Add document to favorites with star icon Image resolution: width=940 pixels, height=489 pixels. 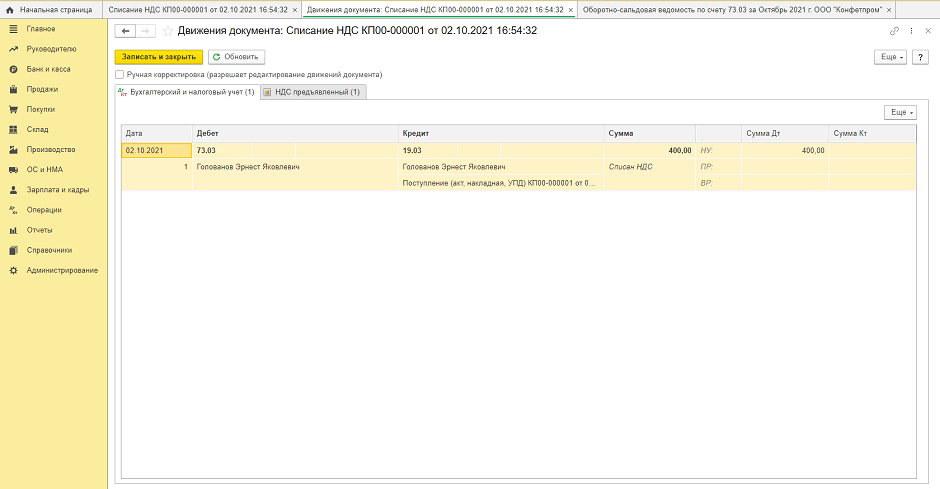pos(168,31)
